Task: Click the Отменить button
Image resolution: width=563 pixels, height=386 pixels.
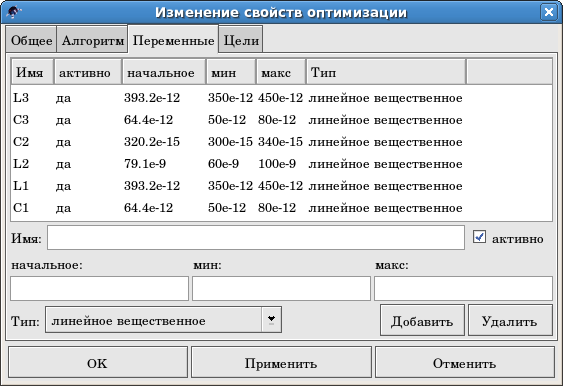Action: (465, 363)
